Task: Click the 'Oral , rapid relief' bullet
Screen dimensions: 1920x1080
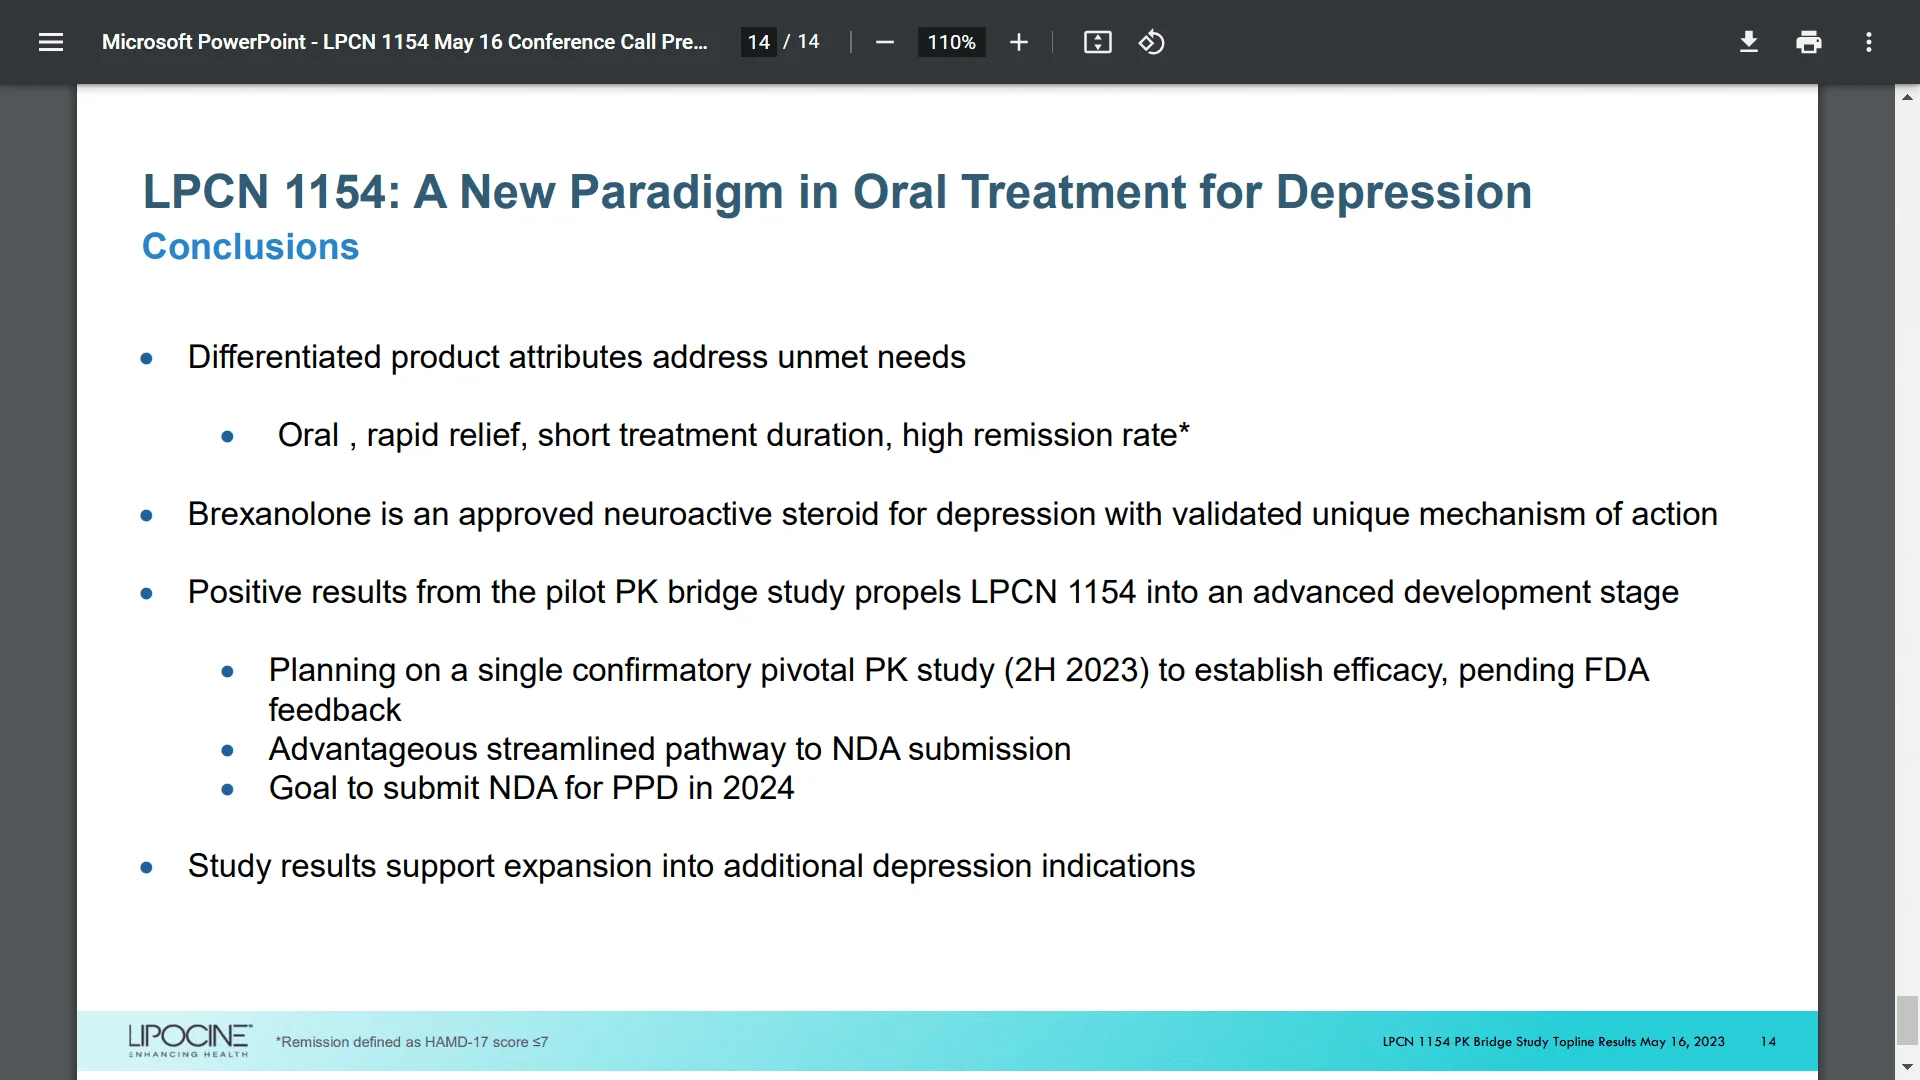Action: (x=734, y=435)
